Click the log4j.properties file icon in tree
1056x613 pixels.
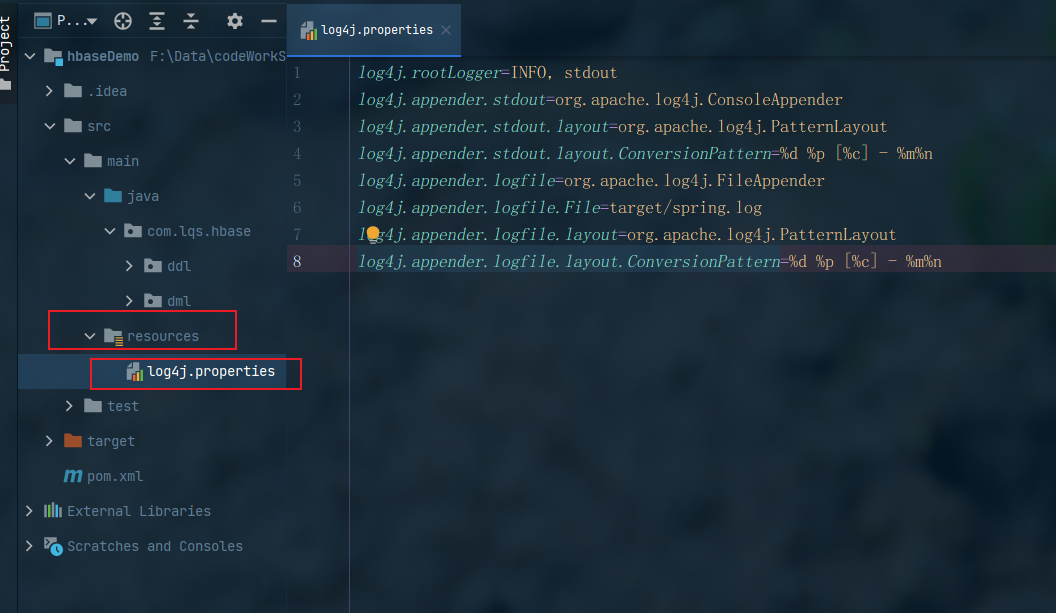tap(135, 372)
